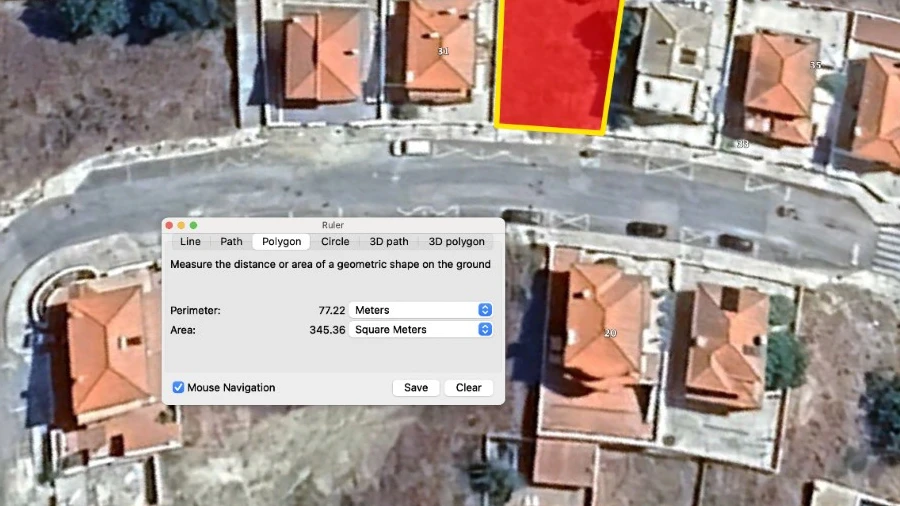Open the Circle tab
This screenshot has width=900, height=506.
click(335, 242)
